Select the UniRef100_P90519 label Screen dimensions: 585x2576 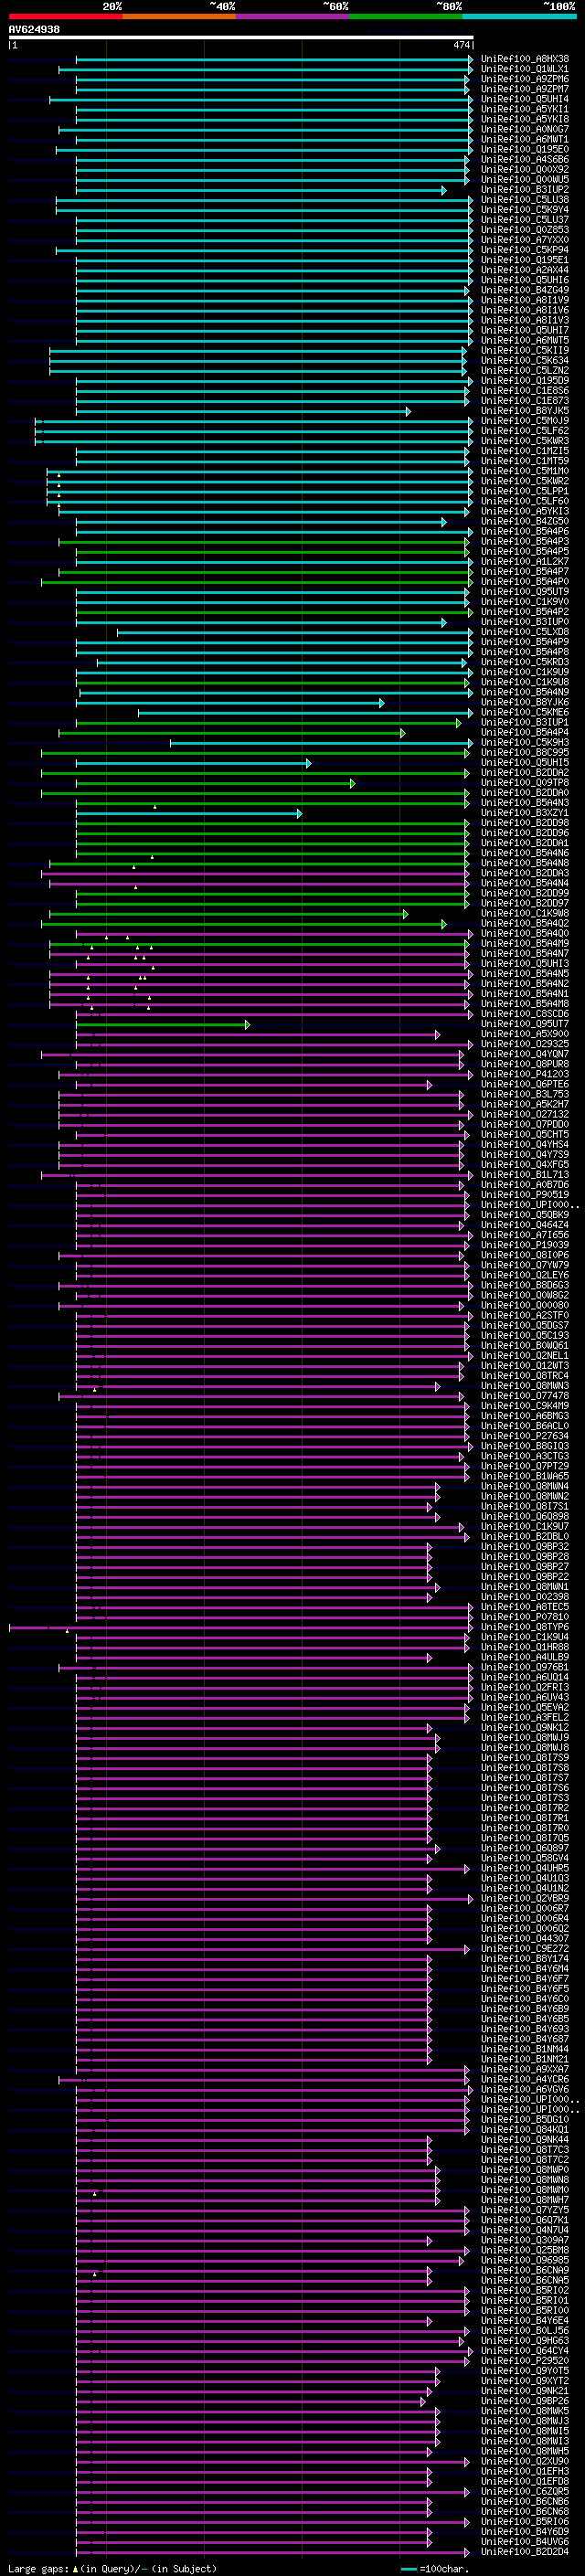coord(524,1195)
